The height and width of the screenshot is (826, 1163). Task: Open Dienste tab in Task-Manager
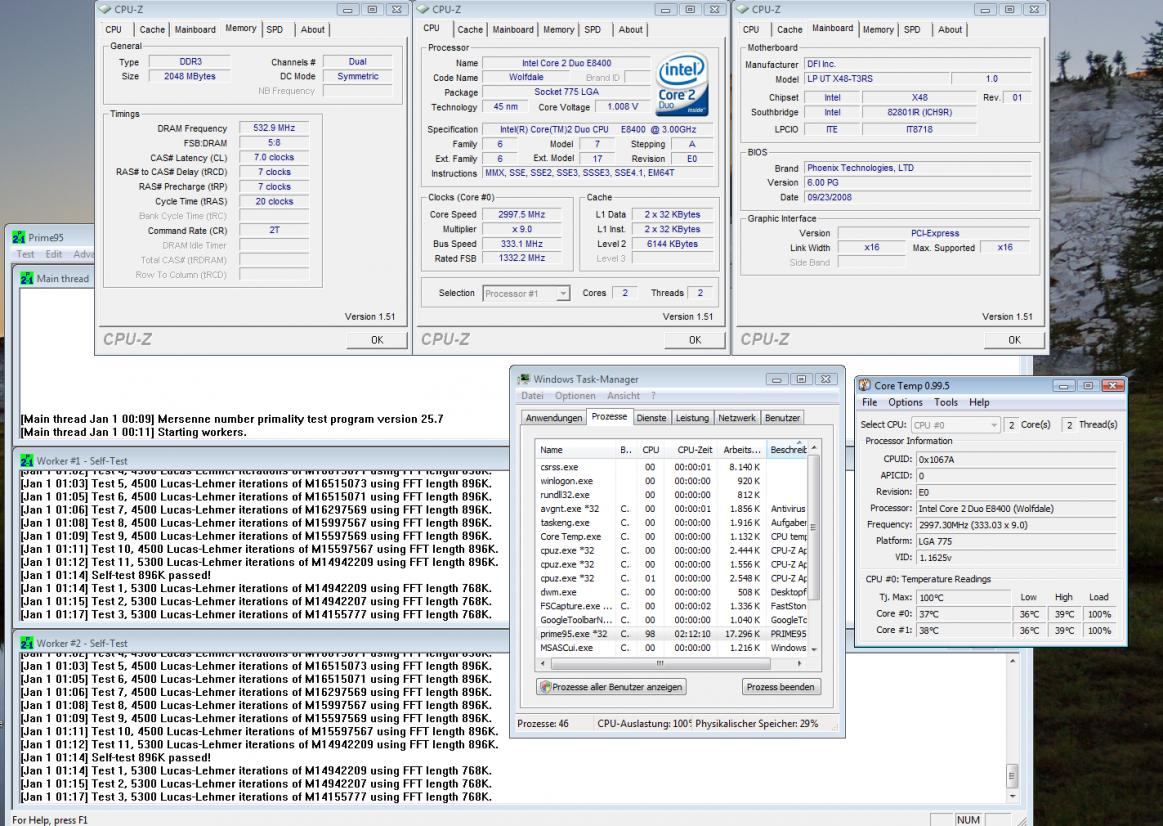(651, 418)
